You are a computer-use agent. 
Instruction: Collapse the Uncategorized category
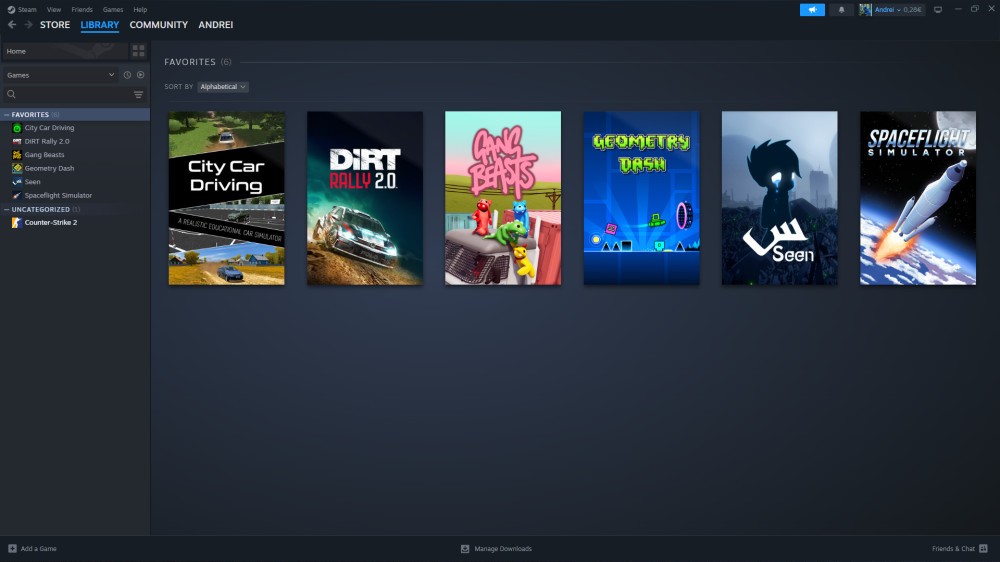coord(6,210)
